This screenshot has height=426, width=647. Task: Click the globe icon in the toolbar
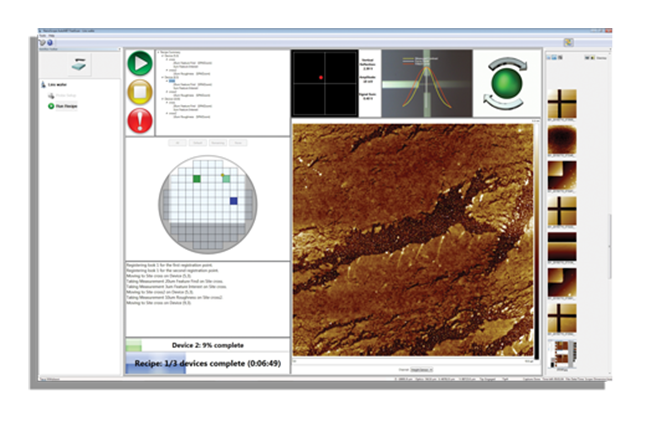[50, 43]
